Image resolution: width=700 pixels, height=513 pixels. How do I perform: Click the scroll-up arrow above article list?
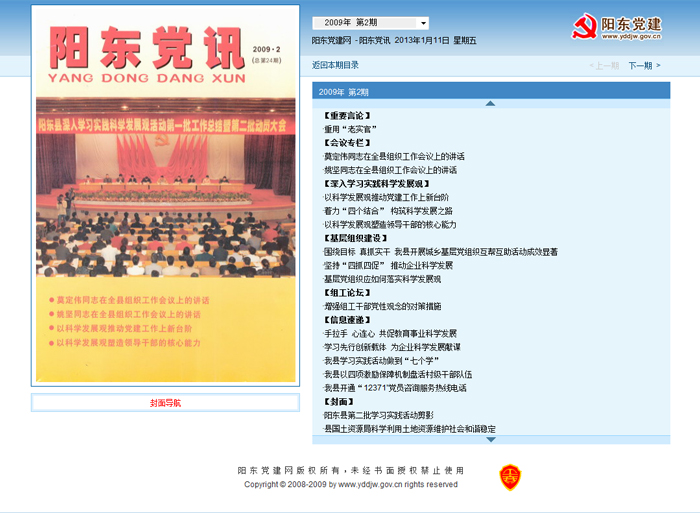(x=490, y=103)
